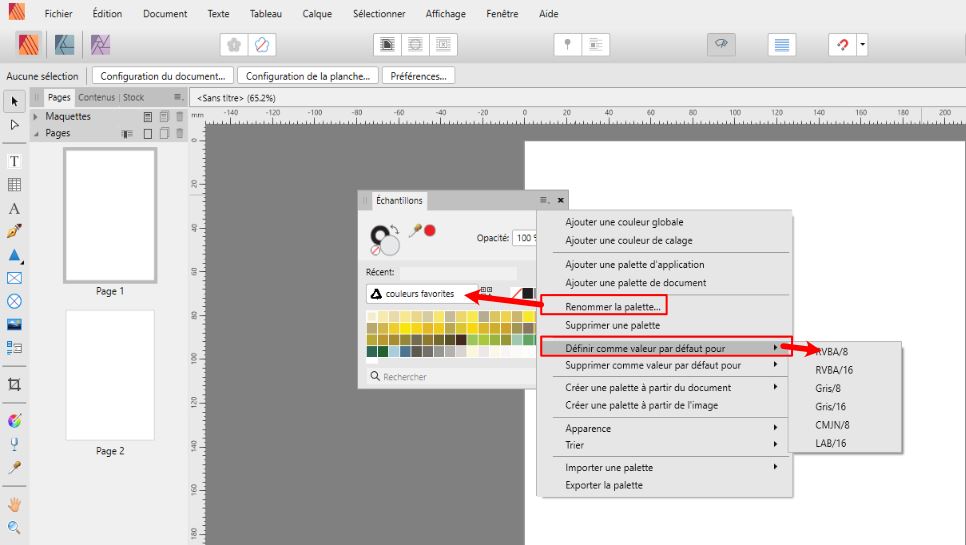Click the trash icon in Pages row
Image resolution: width=966 pixels, height=545 pixels.
(x=180, y=133)
